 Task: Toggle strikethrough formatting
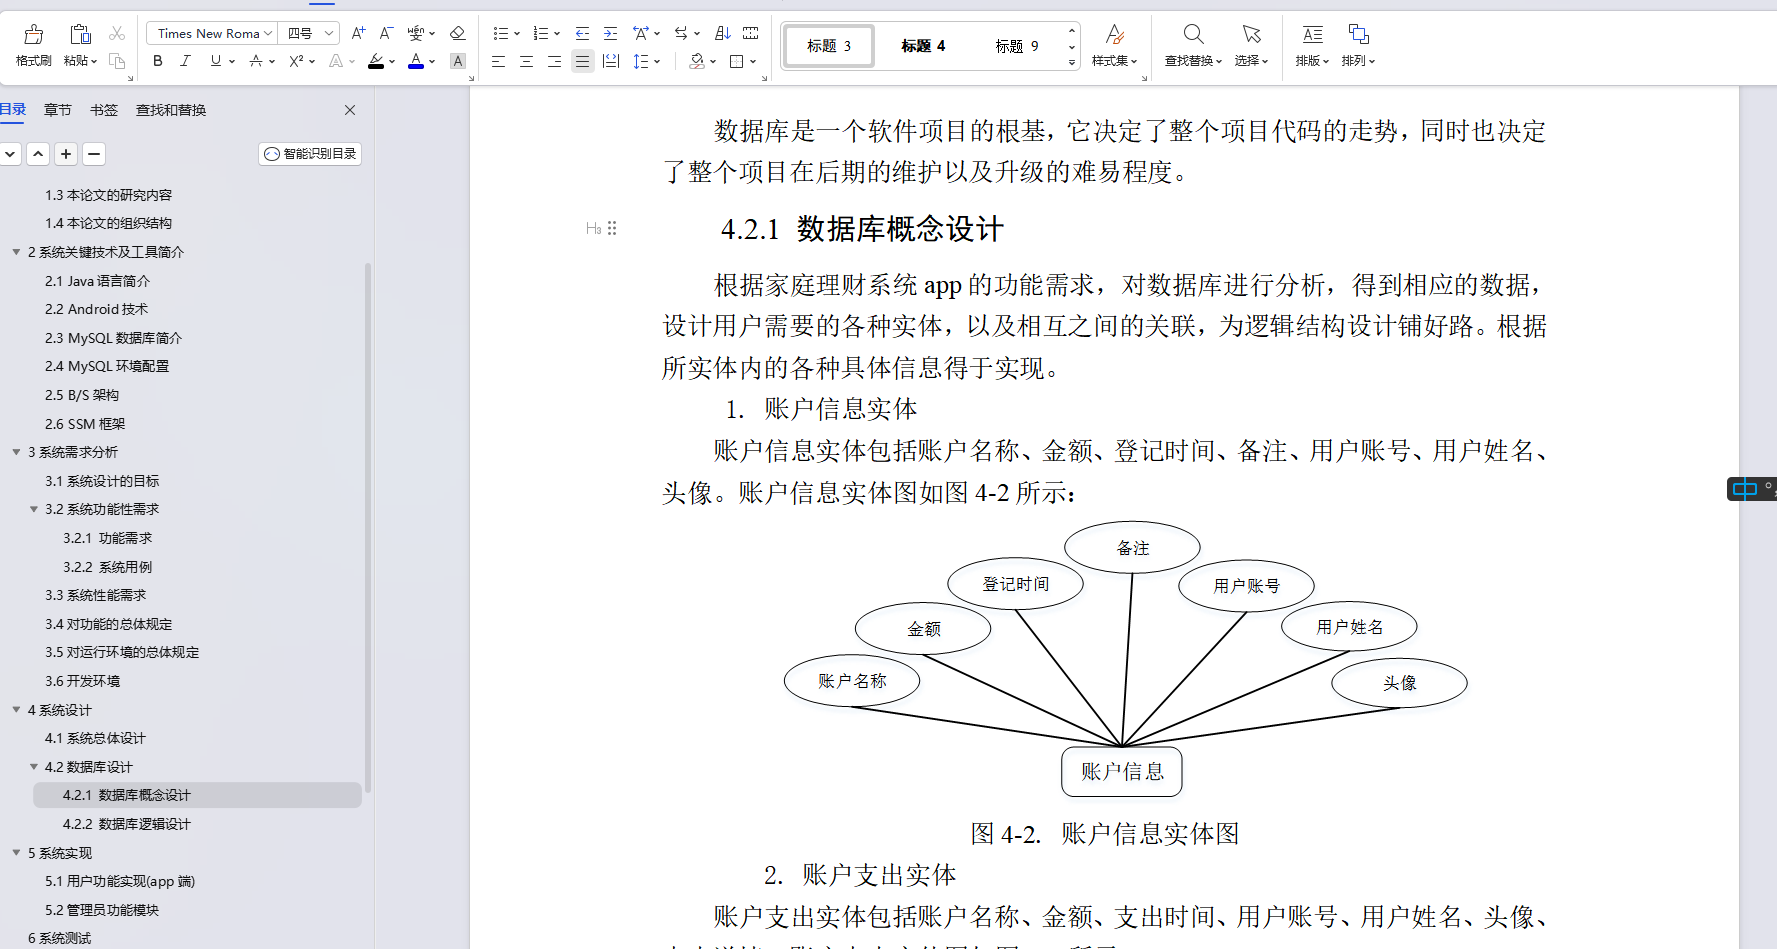[256, 61]
